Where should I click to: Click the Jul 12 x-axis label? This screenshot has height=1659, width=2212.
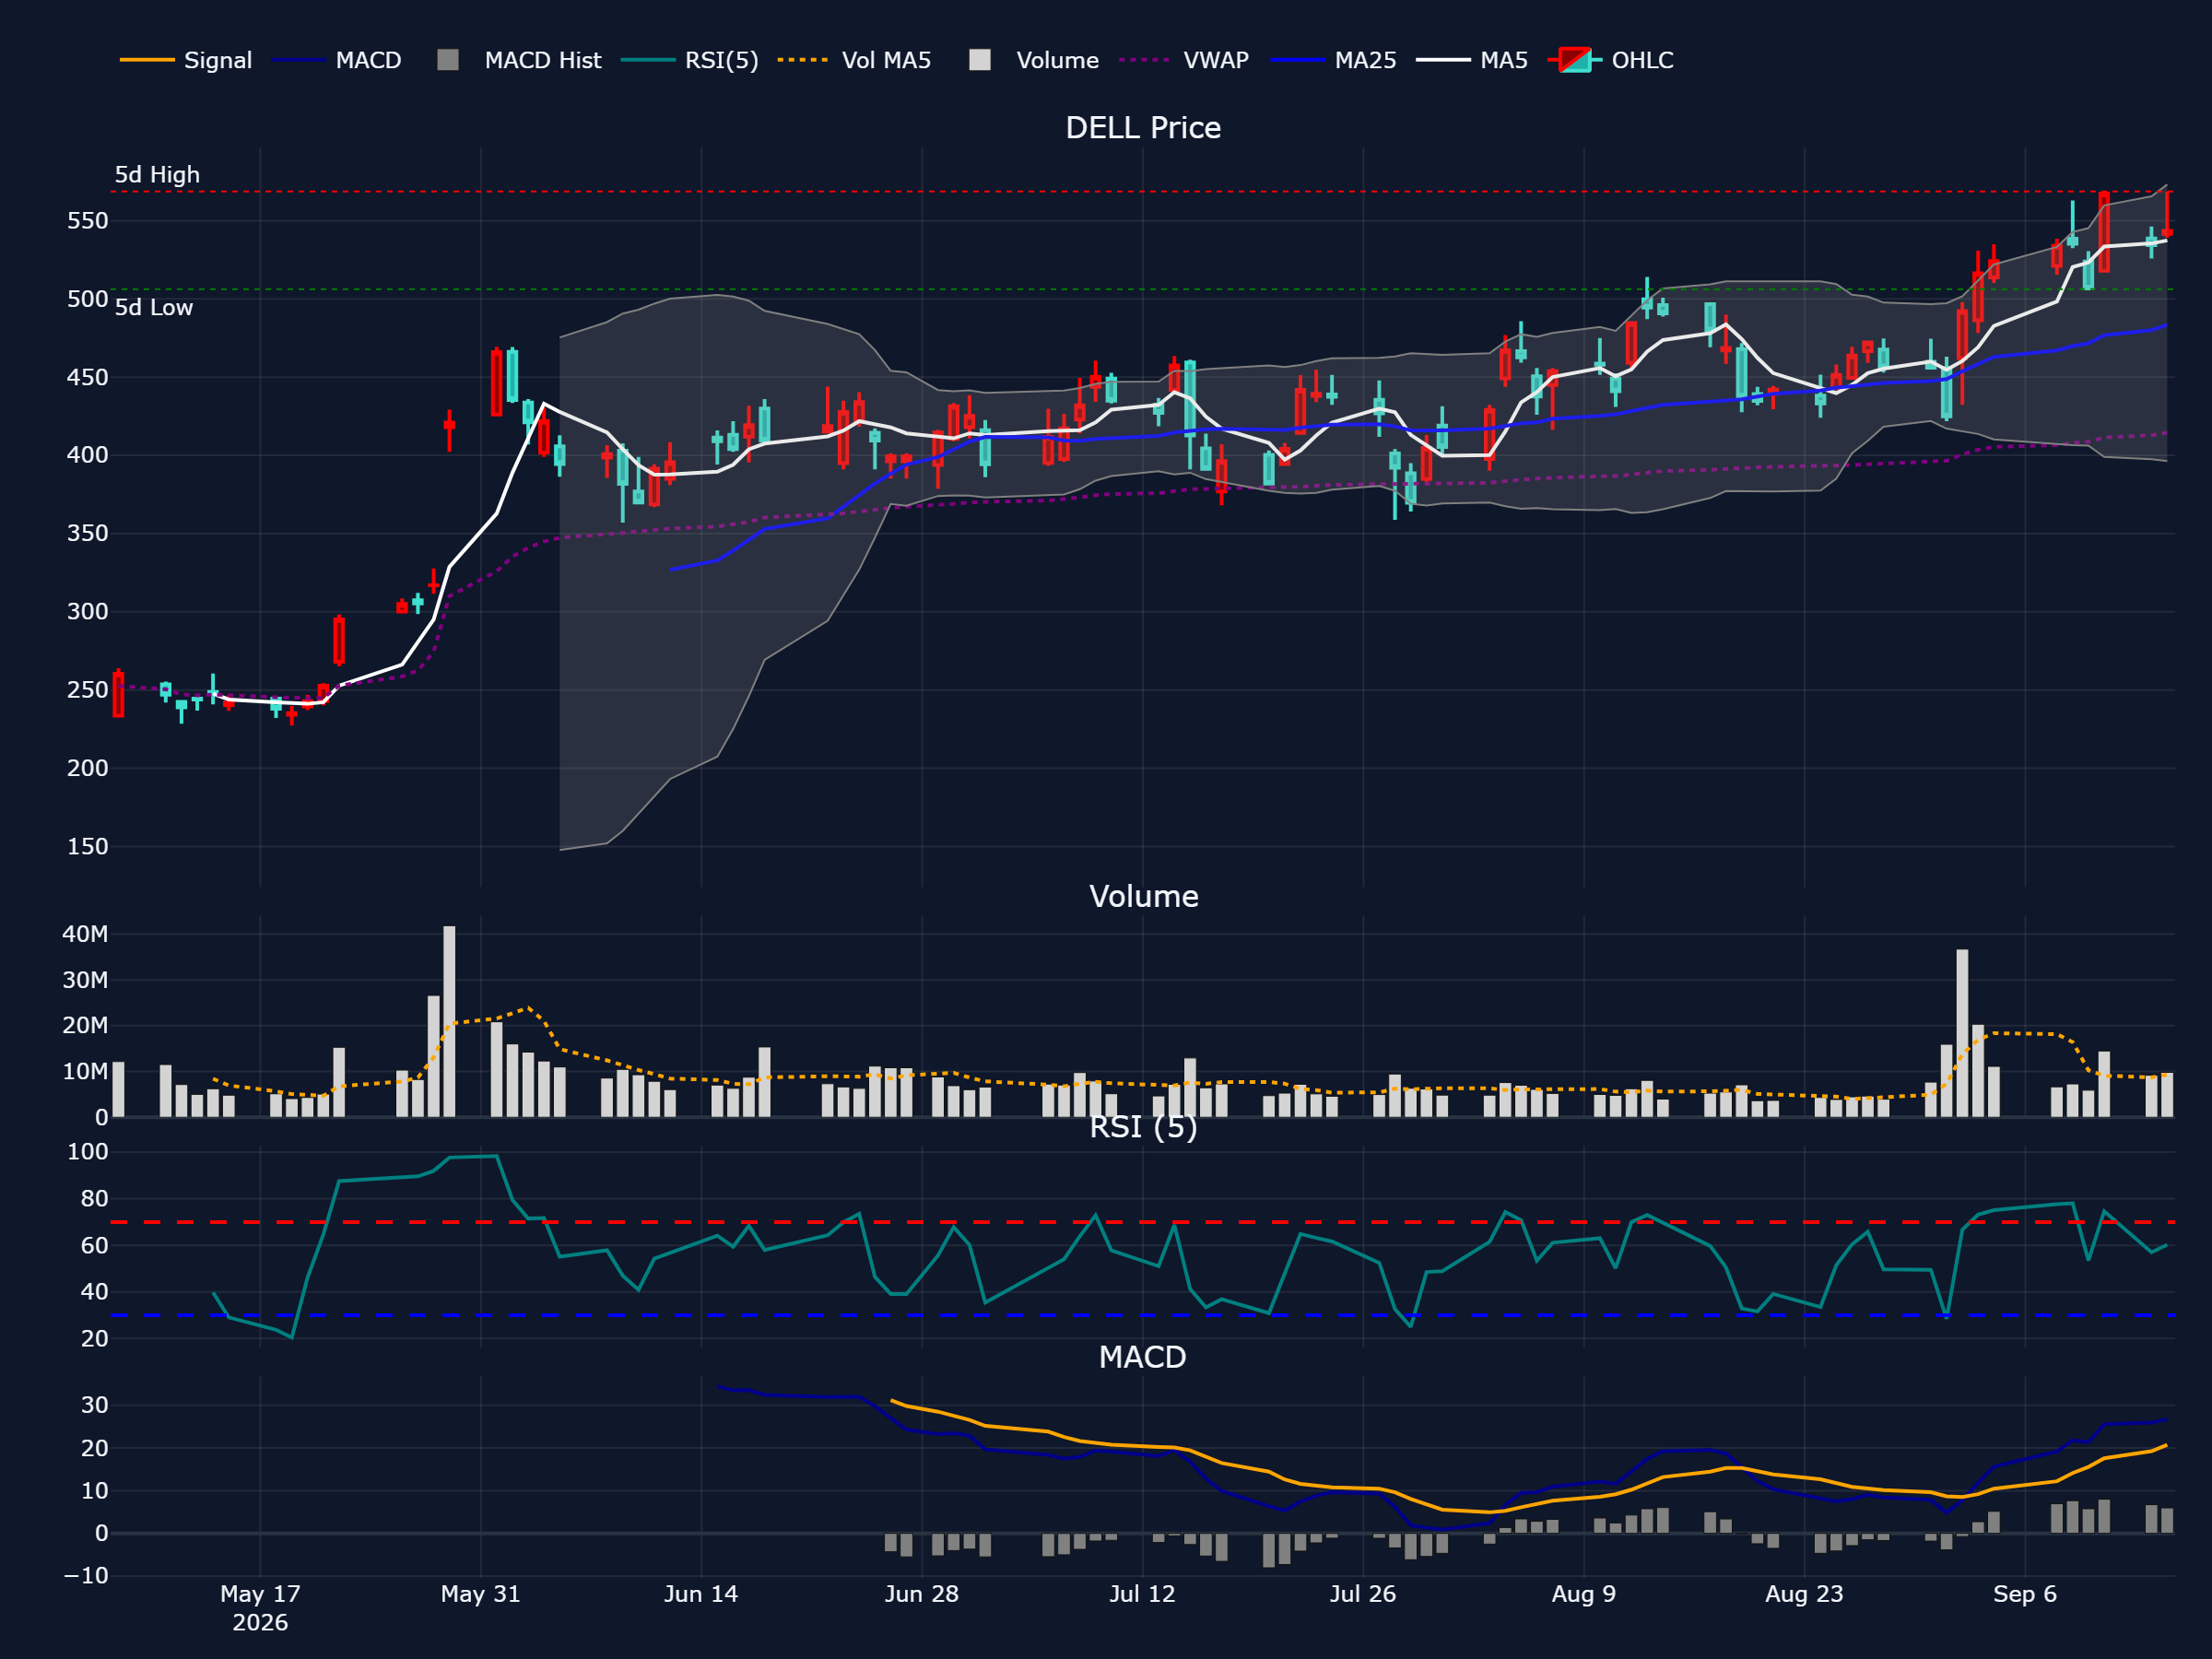pyautogui.click(x=1142, y=1594)
